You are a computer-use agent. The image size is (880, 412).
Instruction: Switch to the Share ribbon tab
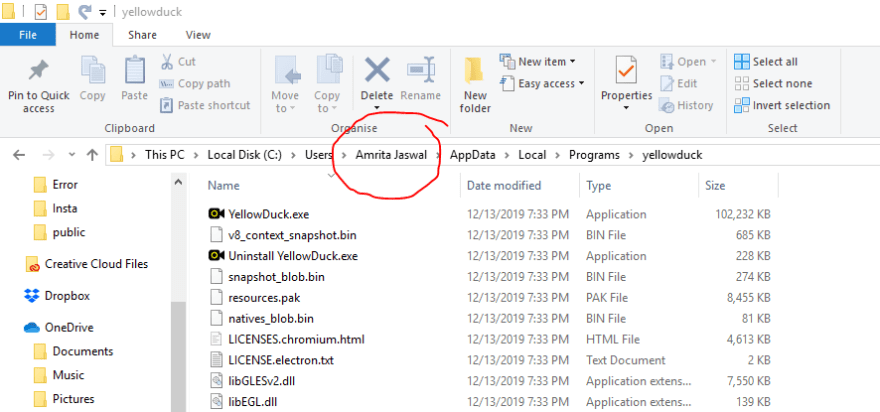[142, 35]
